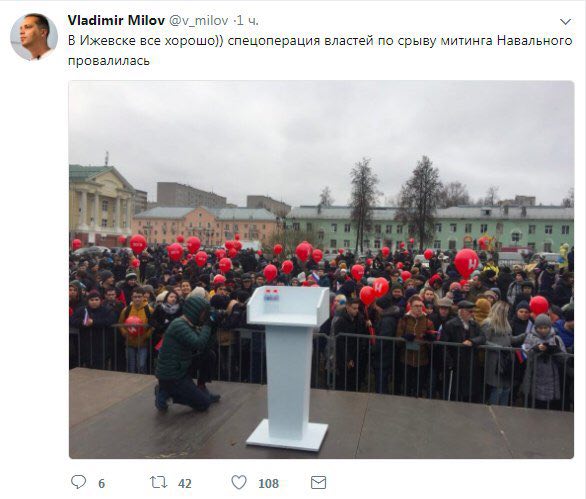
Task: Click the kneeling photographer in the photo
Action: (185, 353)
